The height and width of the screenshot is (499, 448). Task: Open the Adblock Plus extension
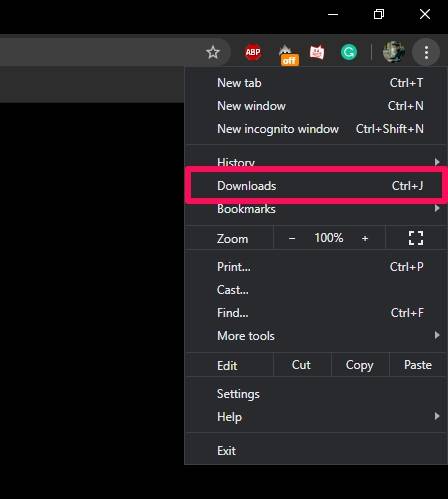(x=253, y=52)
